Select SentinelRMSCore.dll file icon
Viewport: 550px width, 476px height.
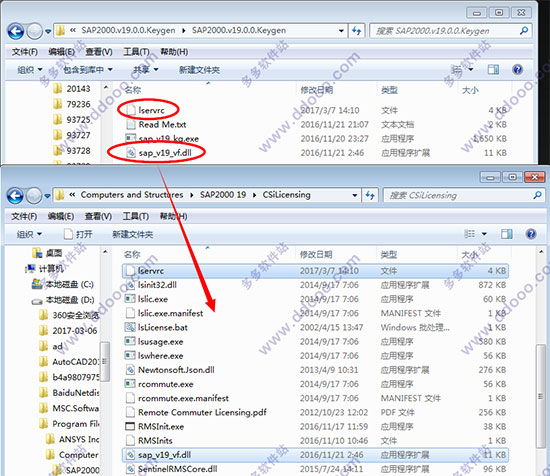[130, 469]
